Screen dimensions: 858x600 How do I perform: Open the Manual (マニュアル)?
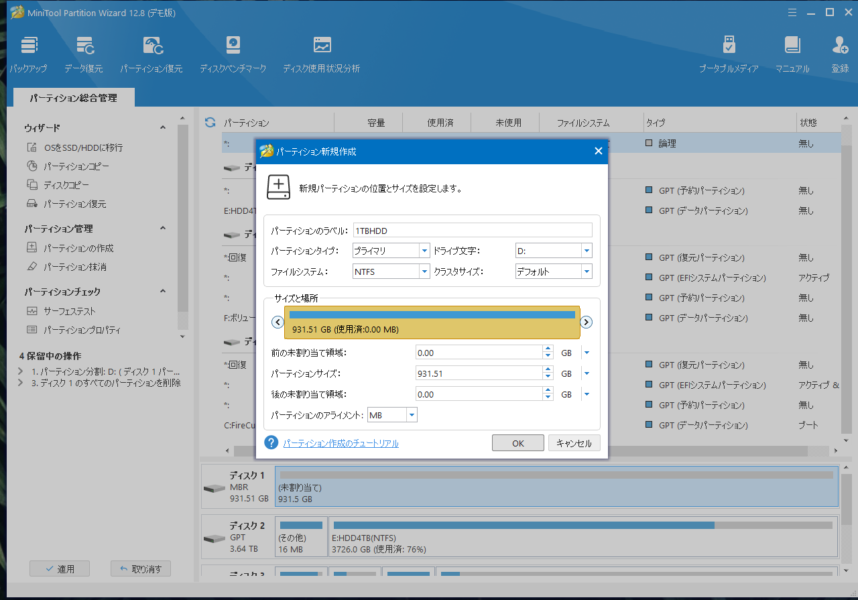[x=792, y=54]
